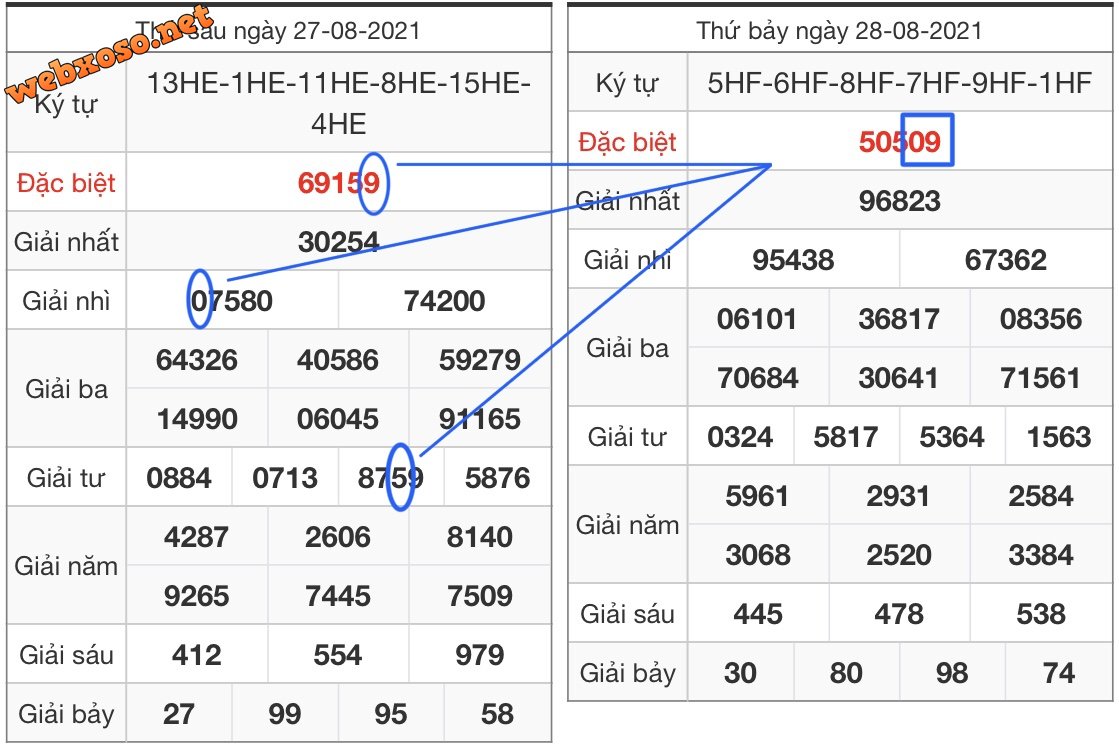This screenshot has width=1119, height=748.
Task: Click the red special prize number 50509
Action: click(899, 141)
